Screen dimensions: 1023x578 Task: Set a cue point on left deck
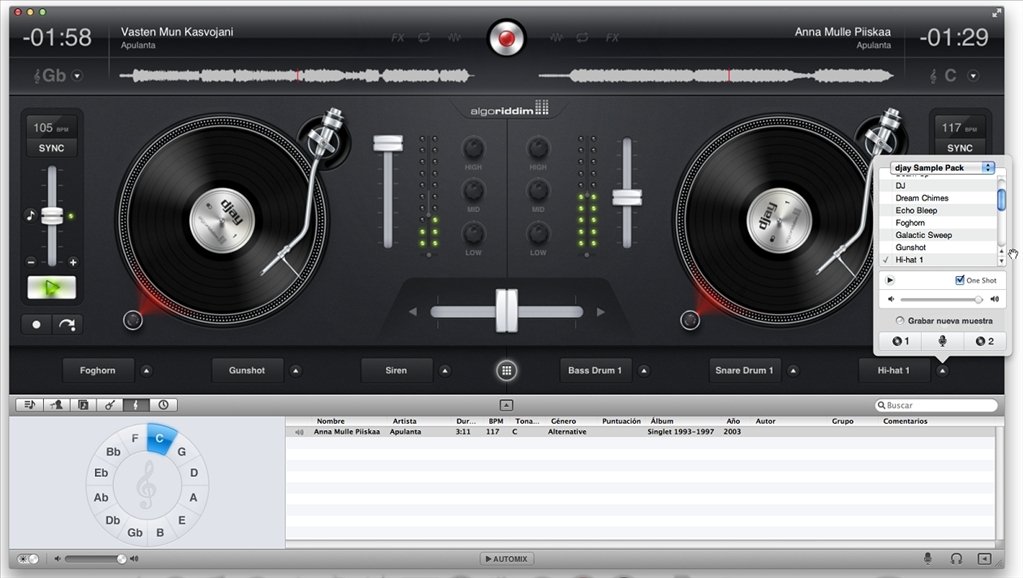pos(37,324)
